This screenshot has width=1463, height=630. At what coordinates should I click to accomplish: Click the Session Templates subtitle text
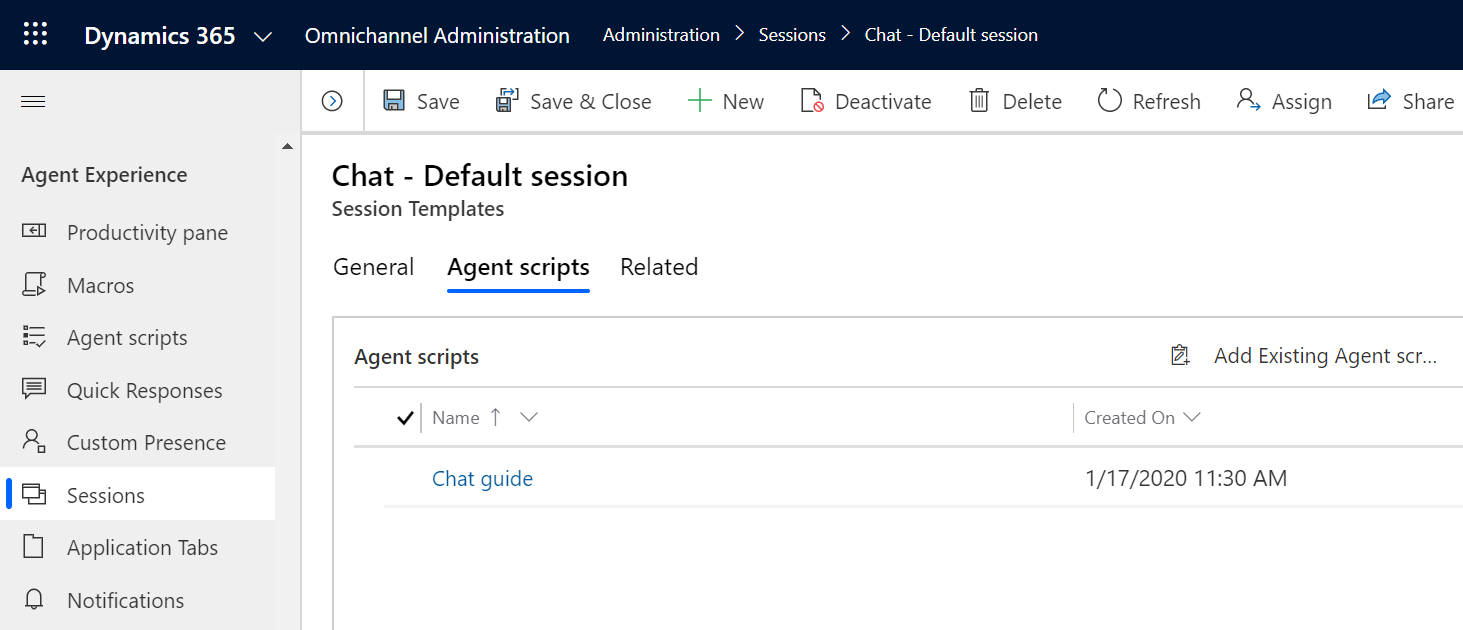pos(418,209)
